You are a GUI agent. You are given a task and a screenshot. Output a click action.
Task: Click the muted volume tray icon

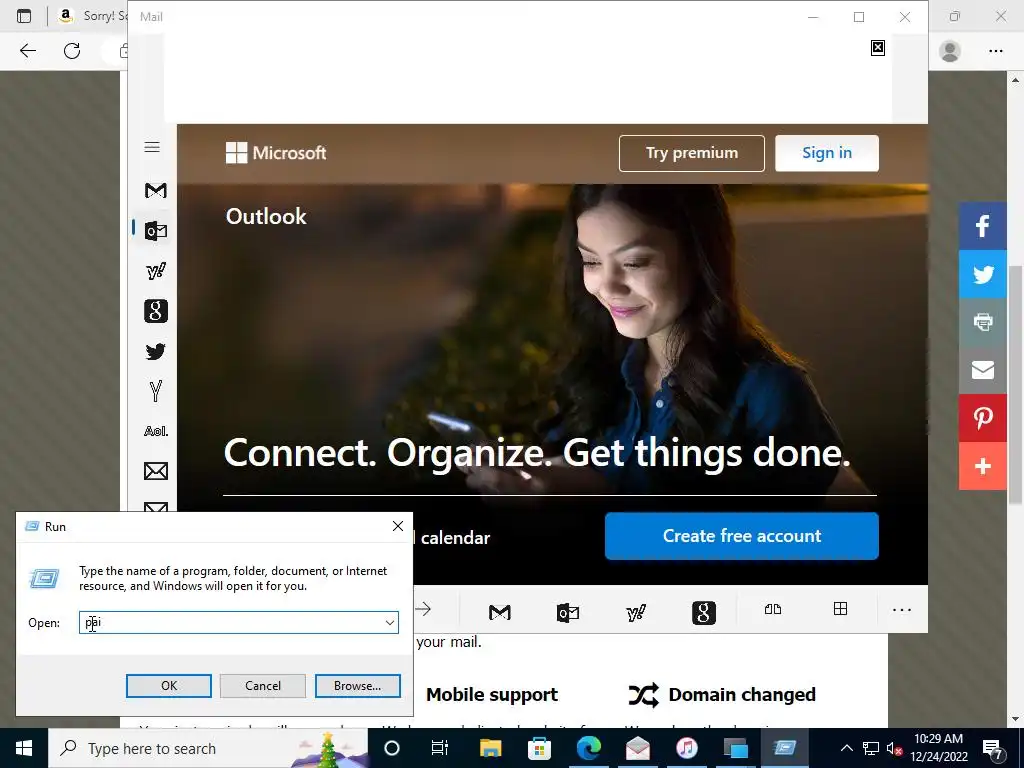(895, 748)
